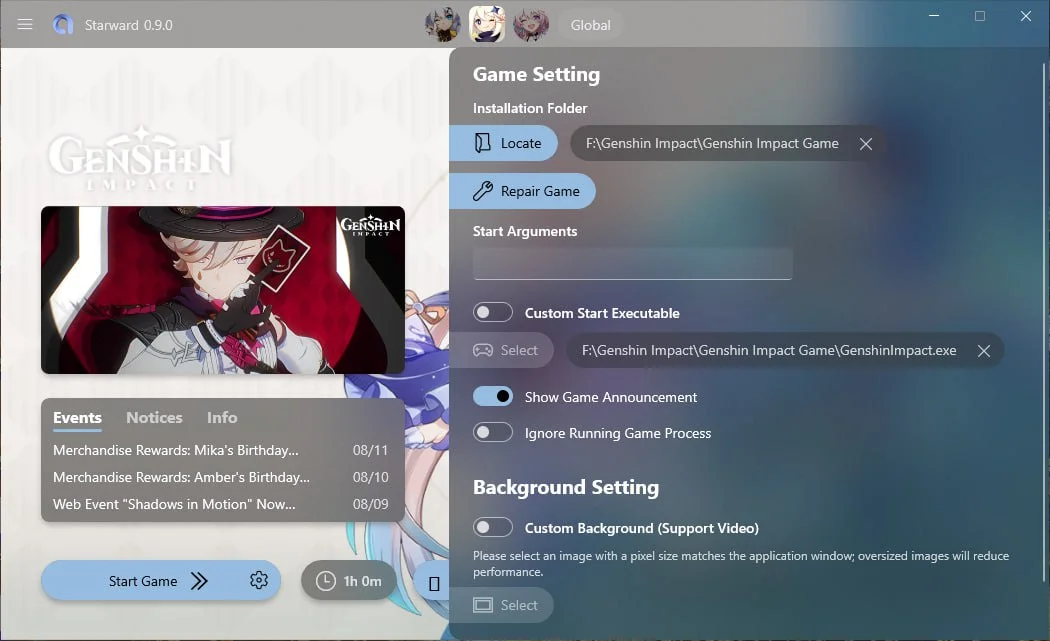Clear the installation folder path
The height and width of the screenshot is (641, 1050).
(866, 144)
